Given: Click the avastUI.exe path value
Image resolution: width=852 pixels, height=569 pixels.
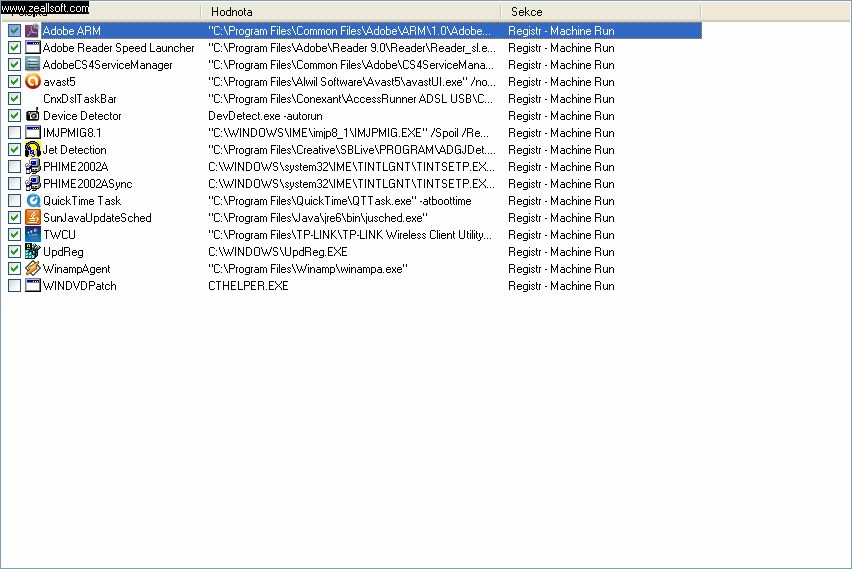Looking at the screenshot, I should pos(352,82).
